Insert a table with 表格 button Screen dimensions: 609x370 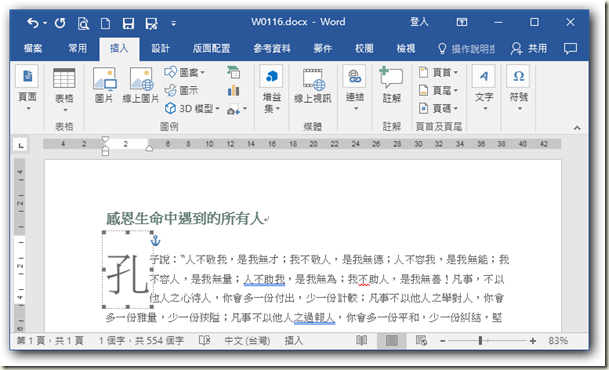tap(64, 90)
